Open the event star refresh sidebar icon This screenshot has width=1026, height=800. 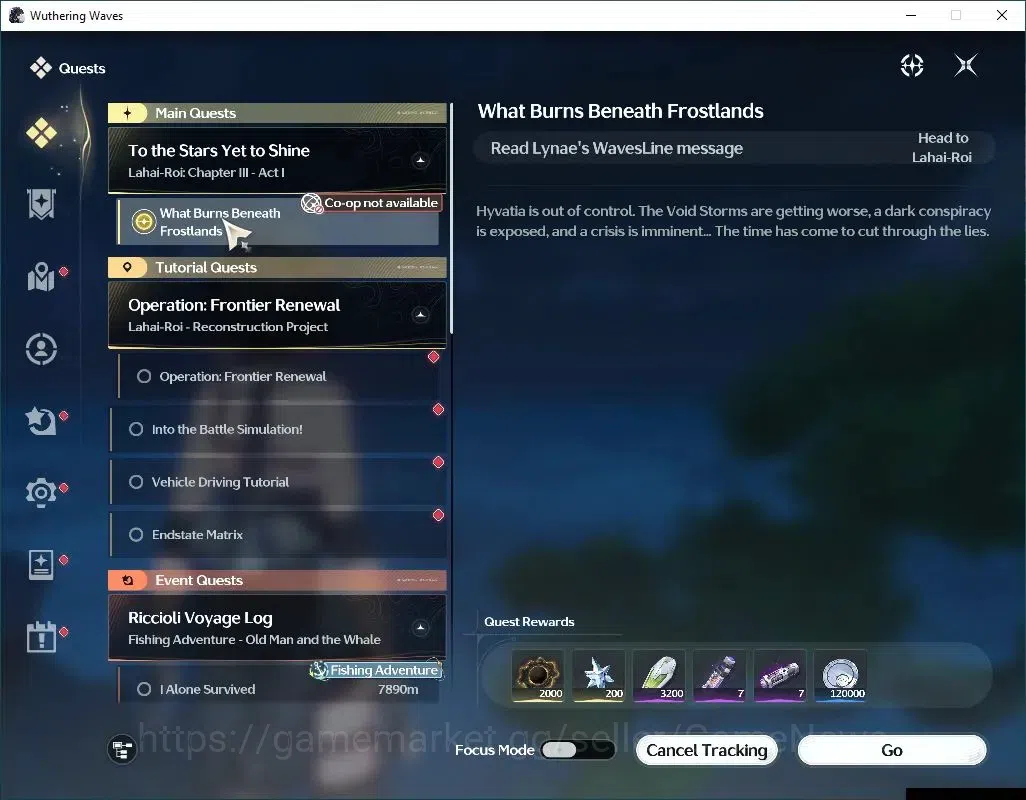point(41,421)
